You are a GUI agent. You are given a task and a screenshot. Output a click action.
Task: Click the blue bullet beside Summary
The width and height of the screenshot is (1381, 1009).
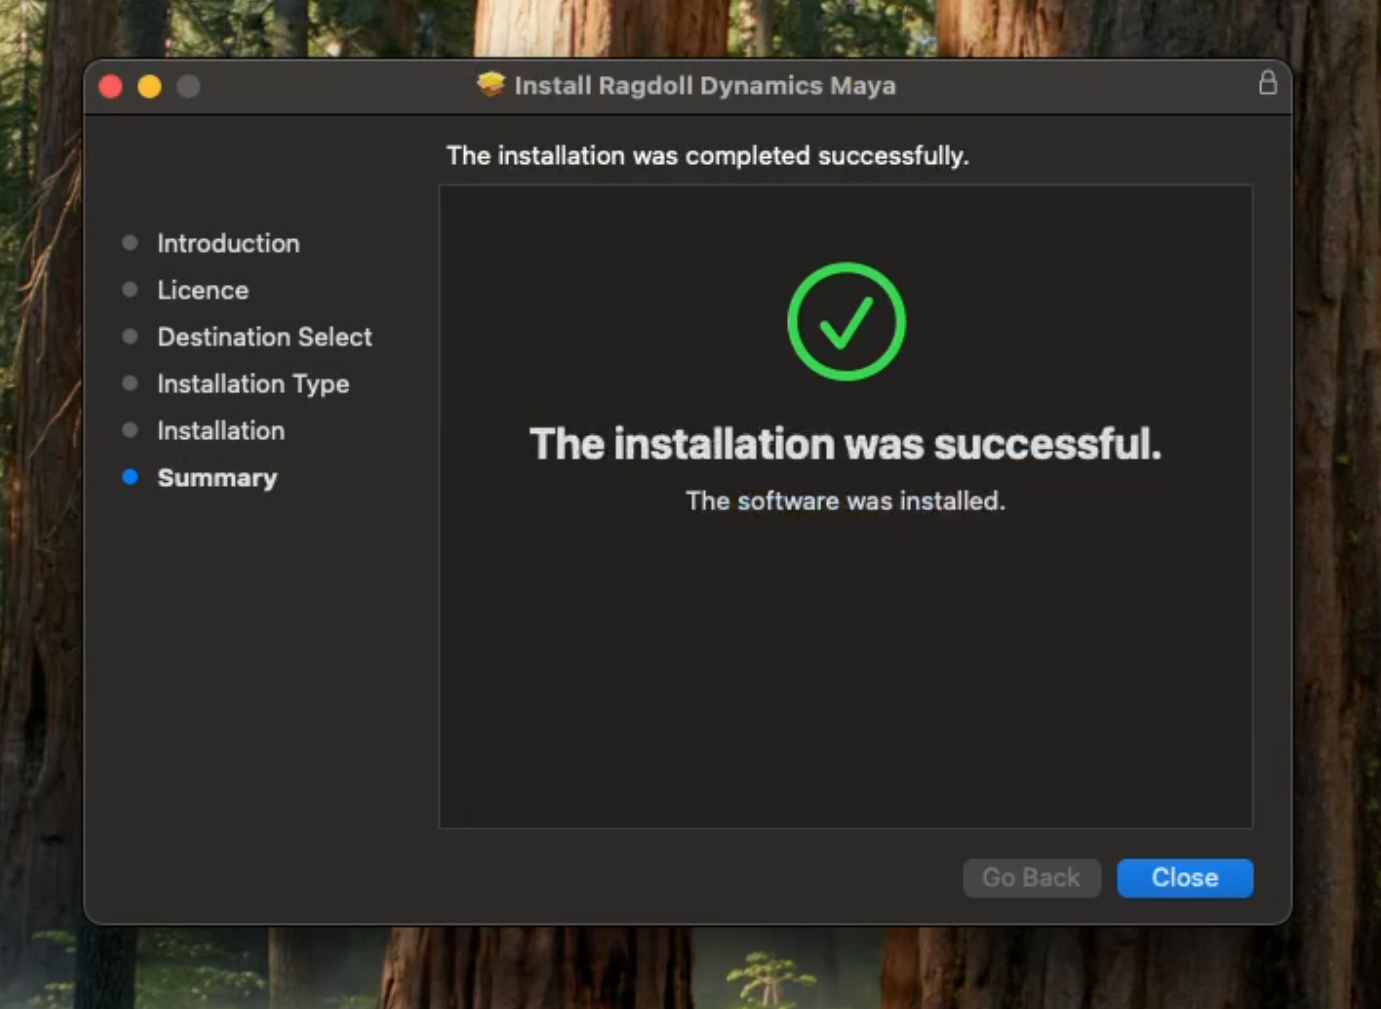pyautogui.click(x=130, y=477)
